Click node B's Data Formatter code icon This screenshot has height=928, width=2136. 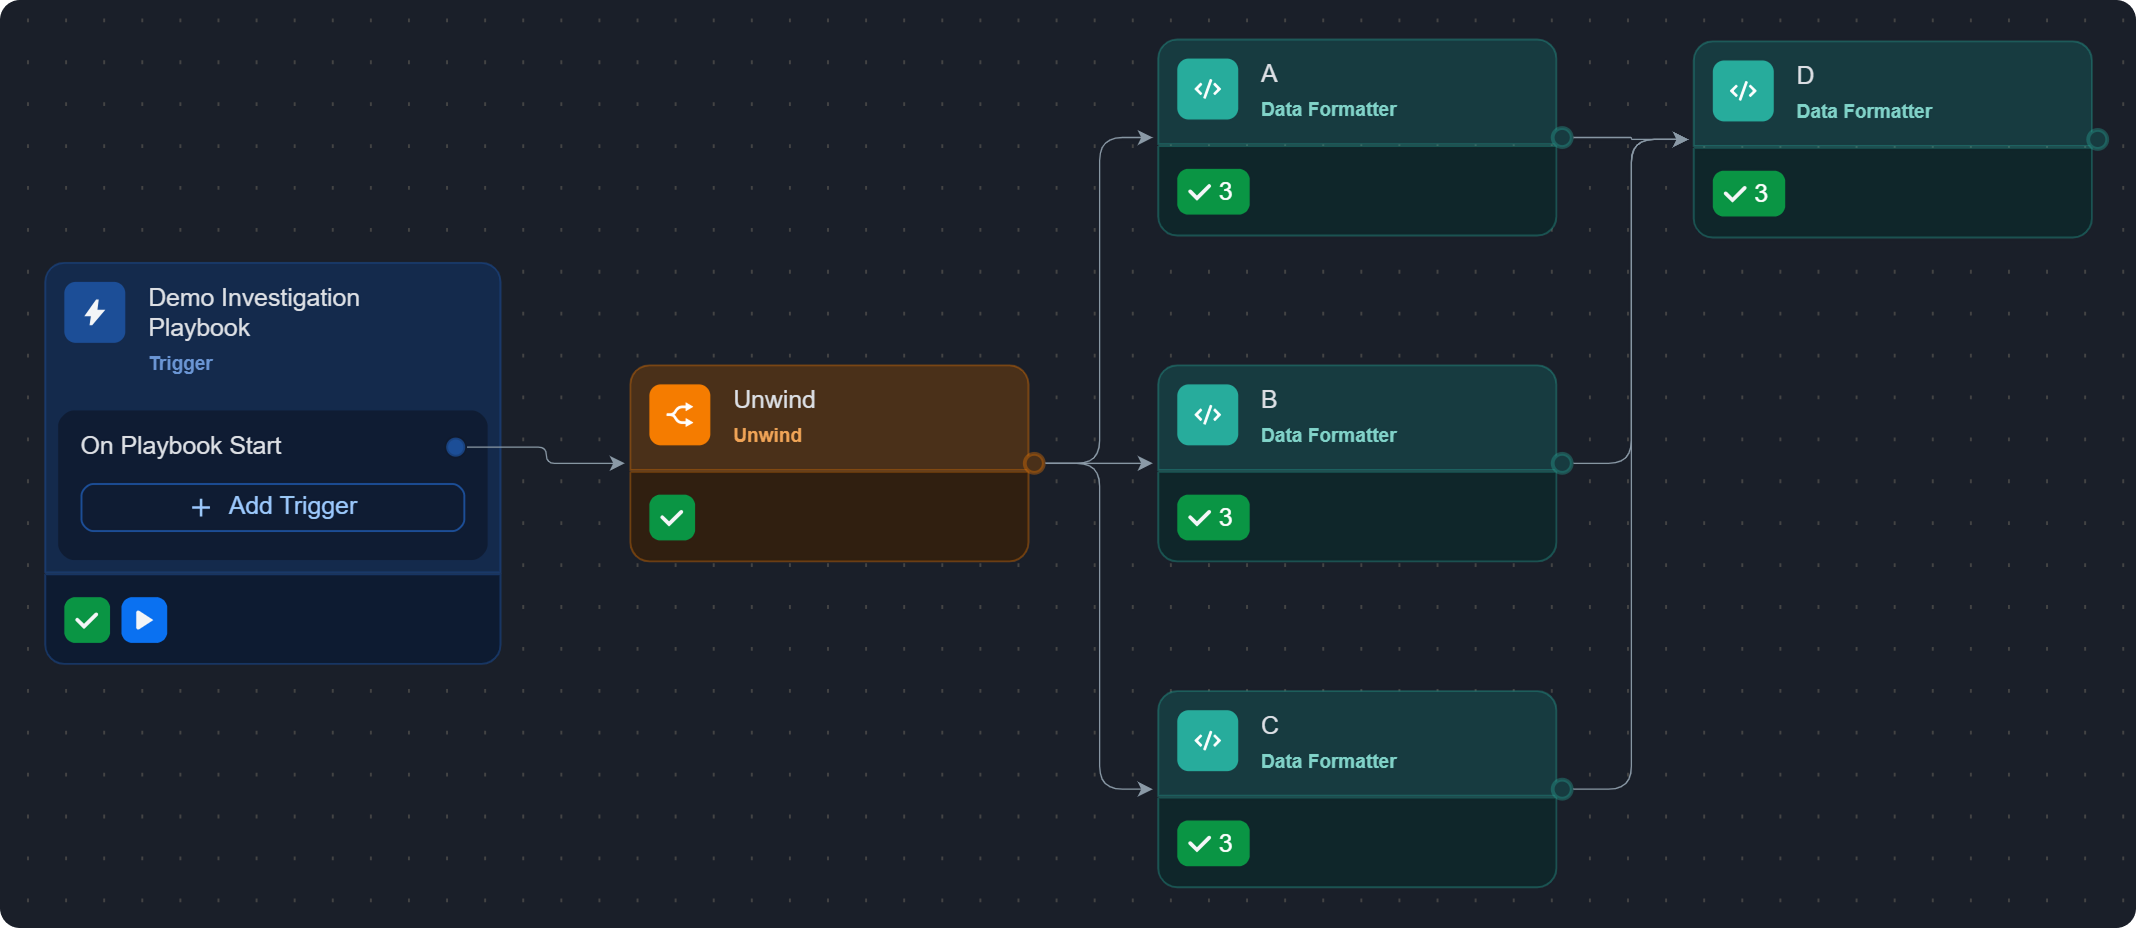point(1208,415)
